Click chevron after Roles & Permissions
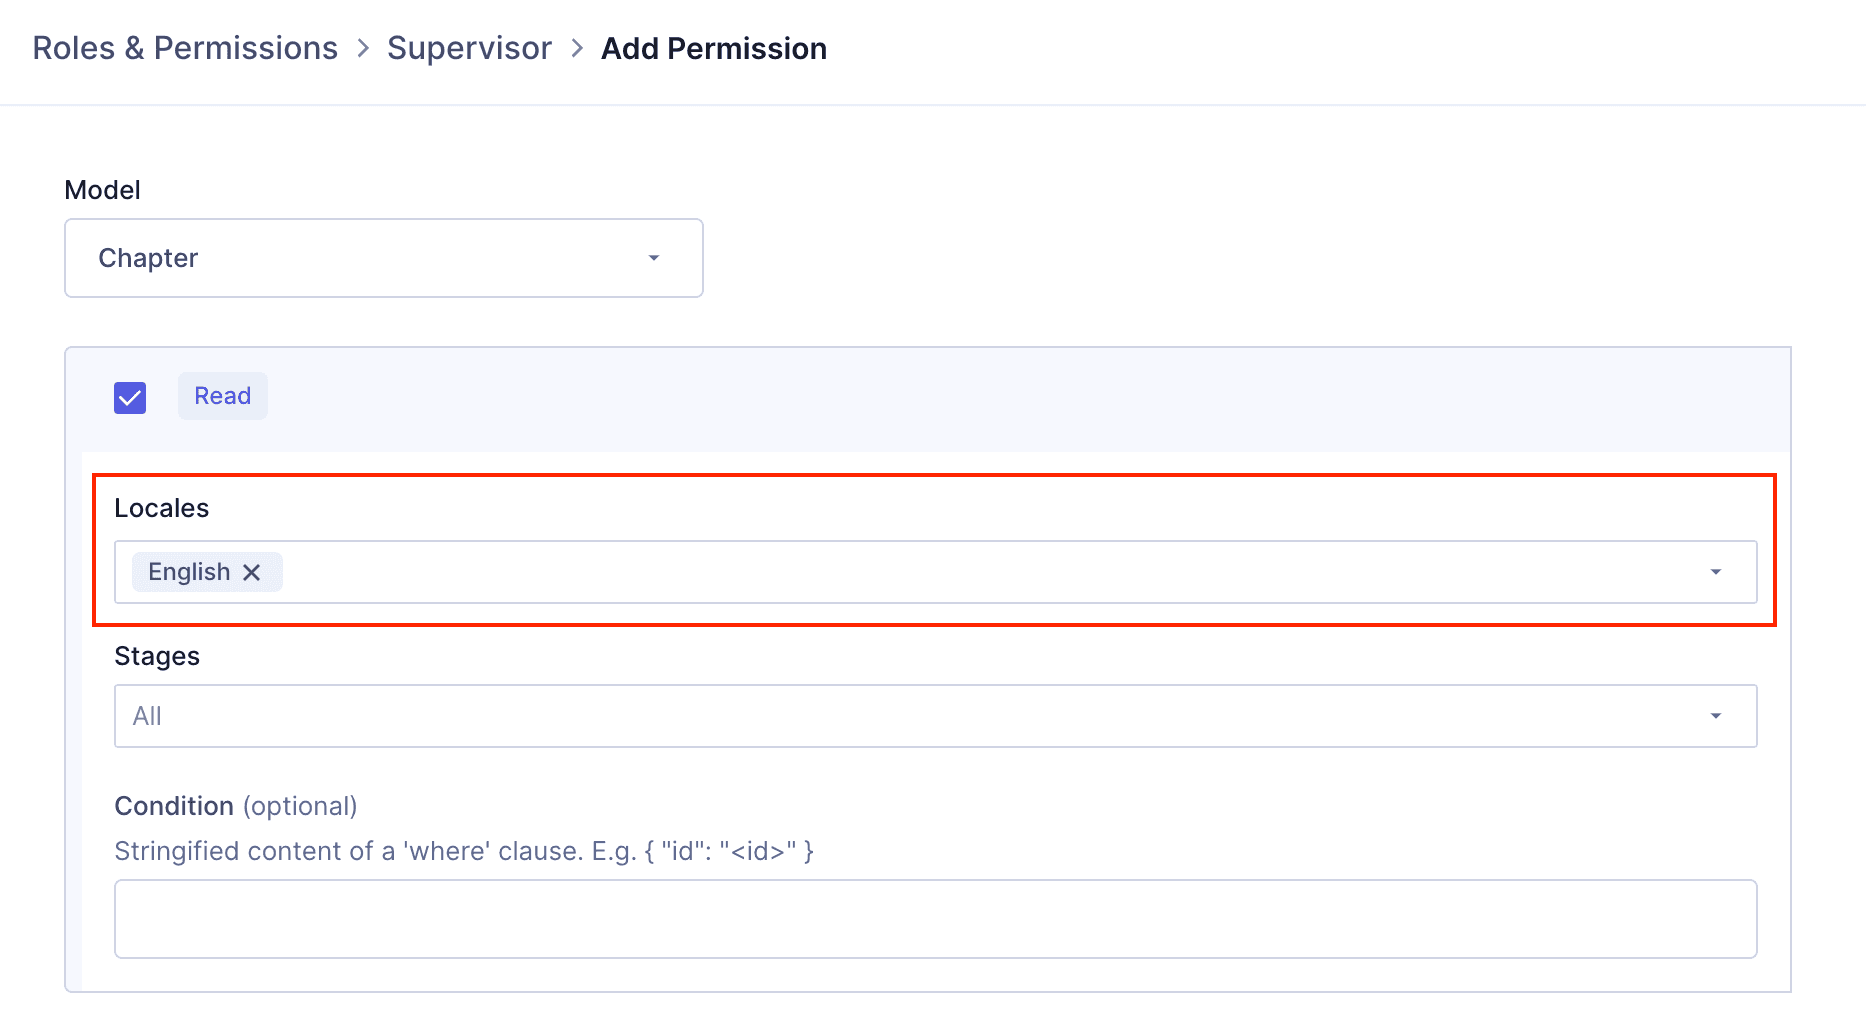 (363, 49)
